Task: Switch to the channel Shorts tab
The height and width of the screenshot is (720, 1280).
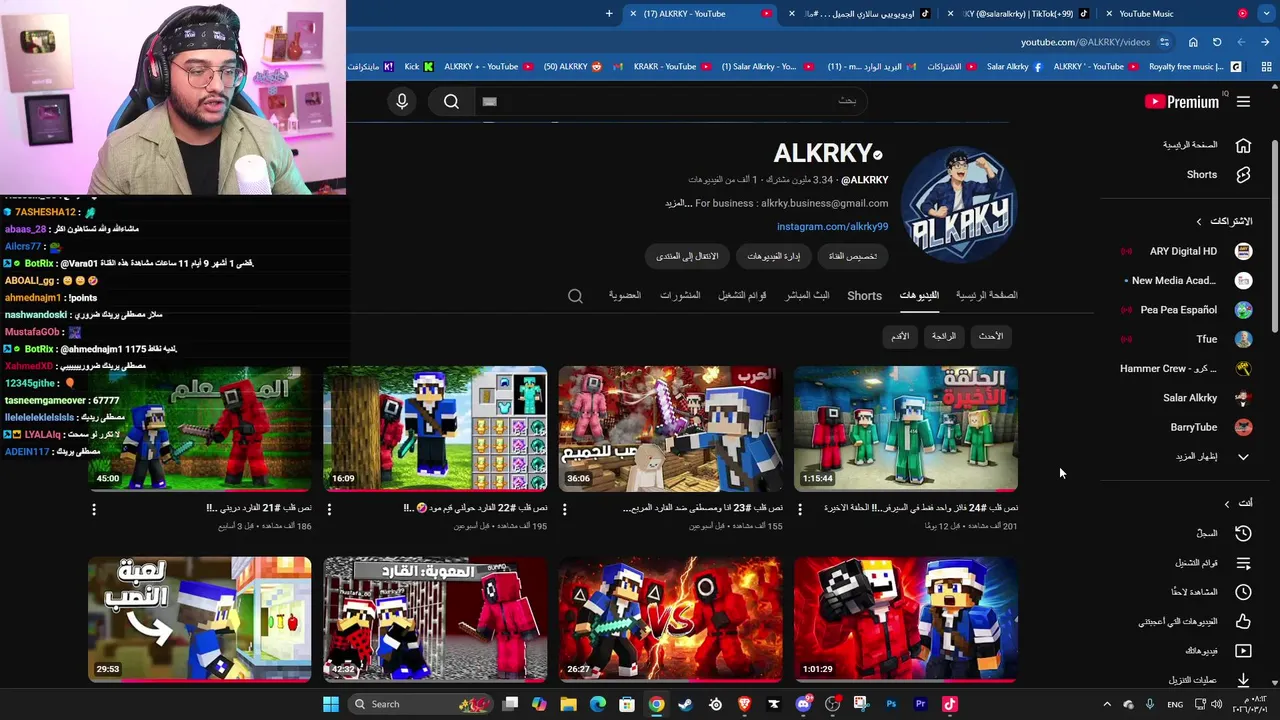Action: 864,296
